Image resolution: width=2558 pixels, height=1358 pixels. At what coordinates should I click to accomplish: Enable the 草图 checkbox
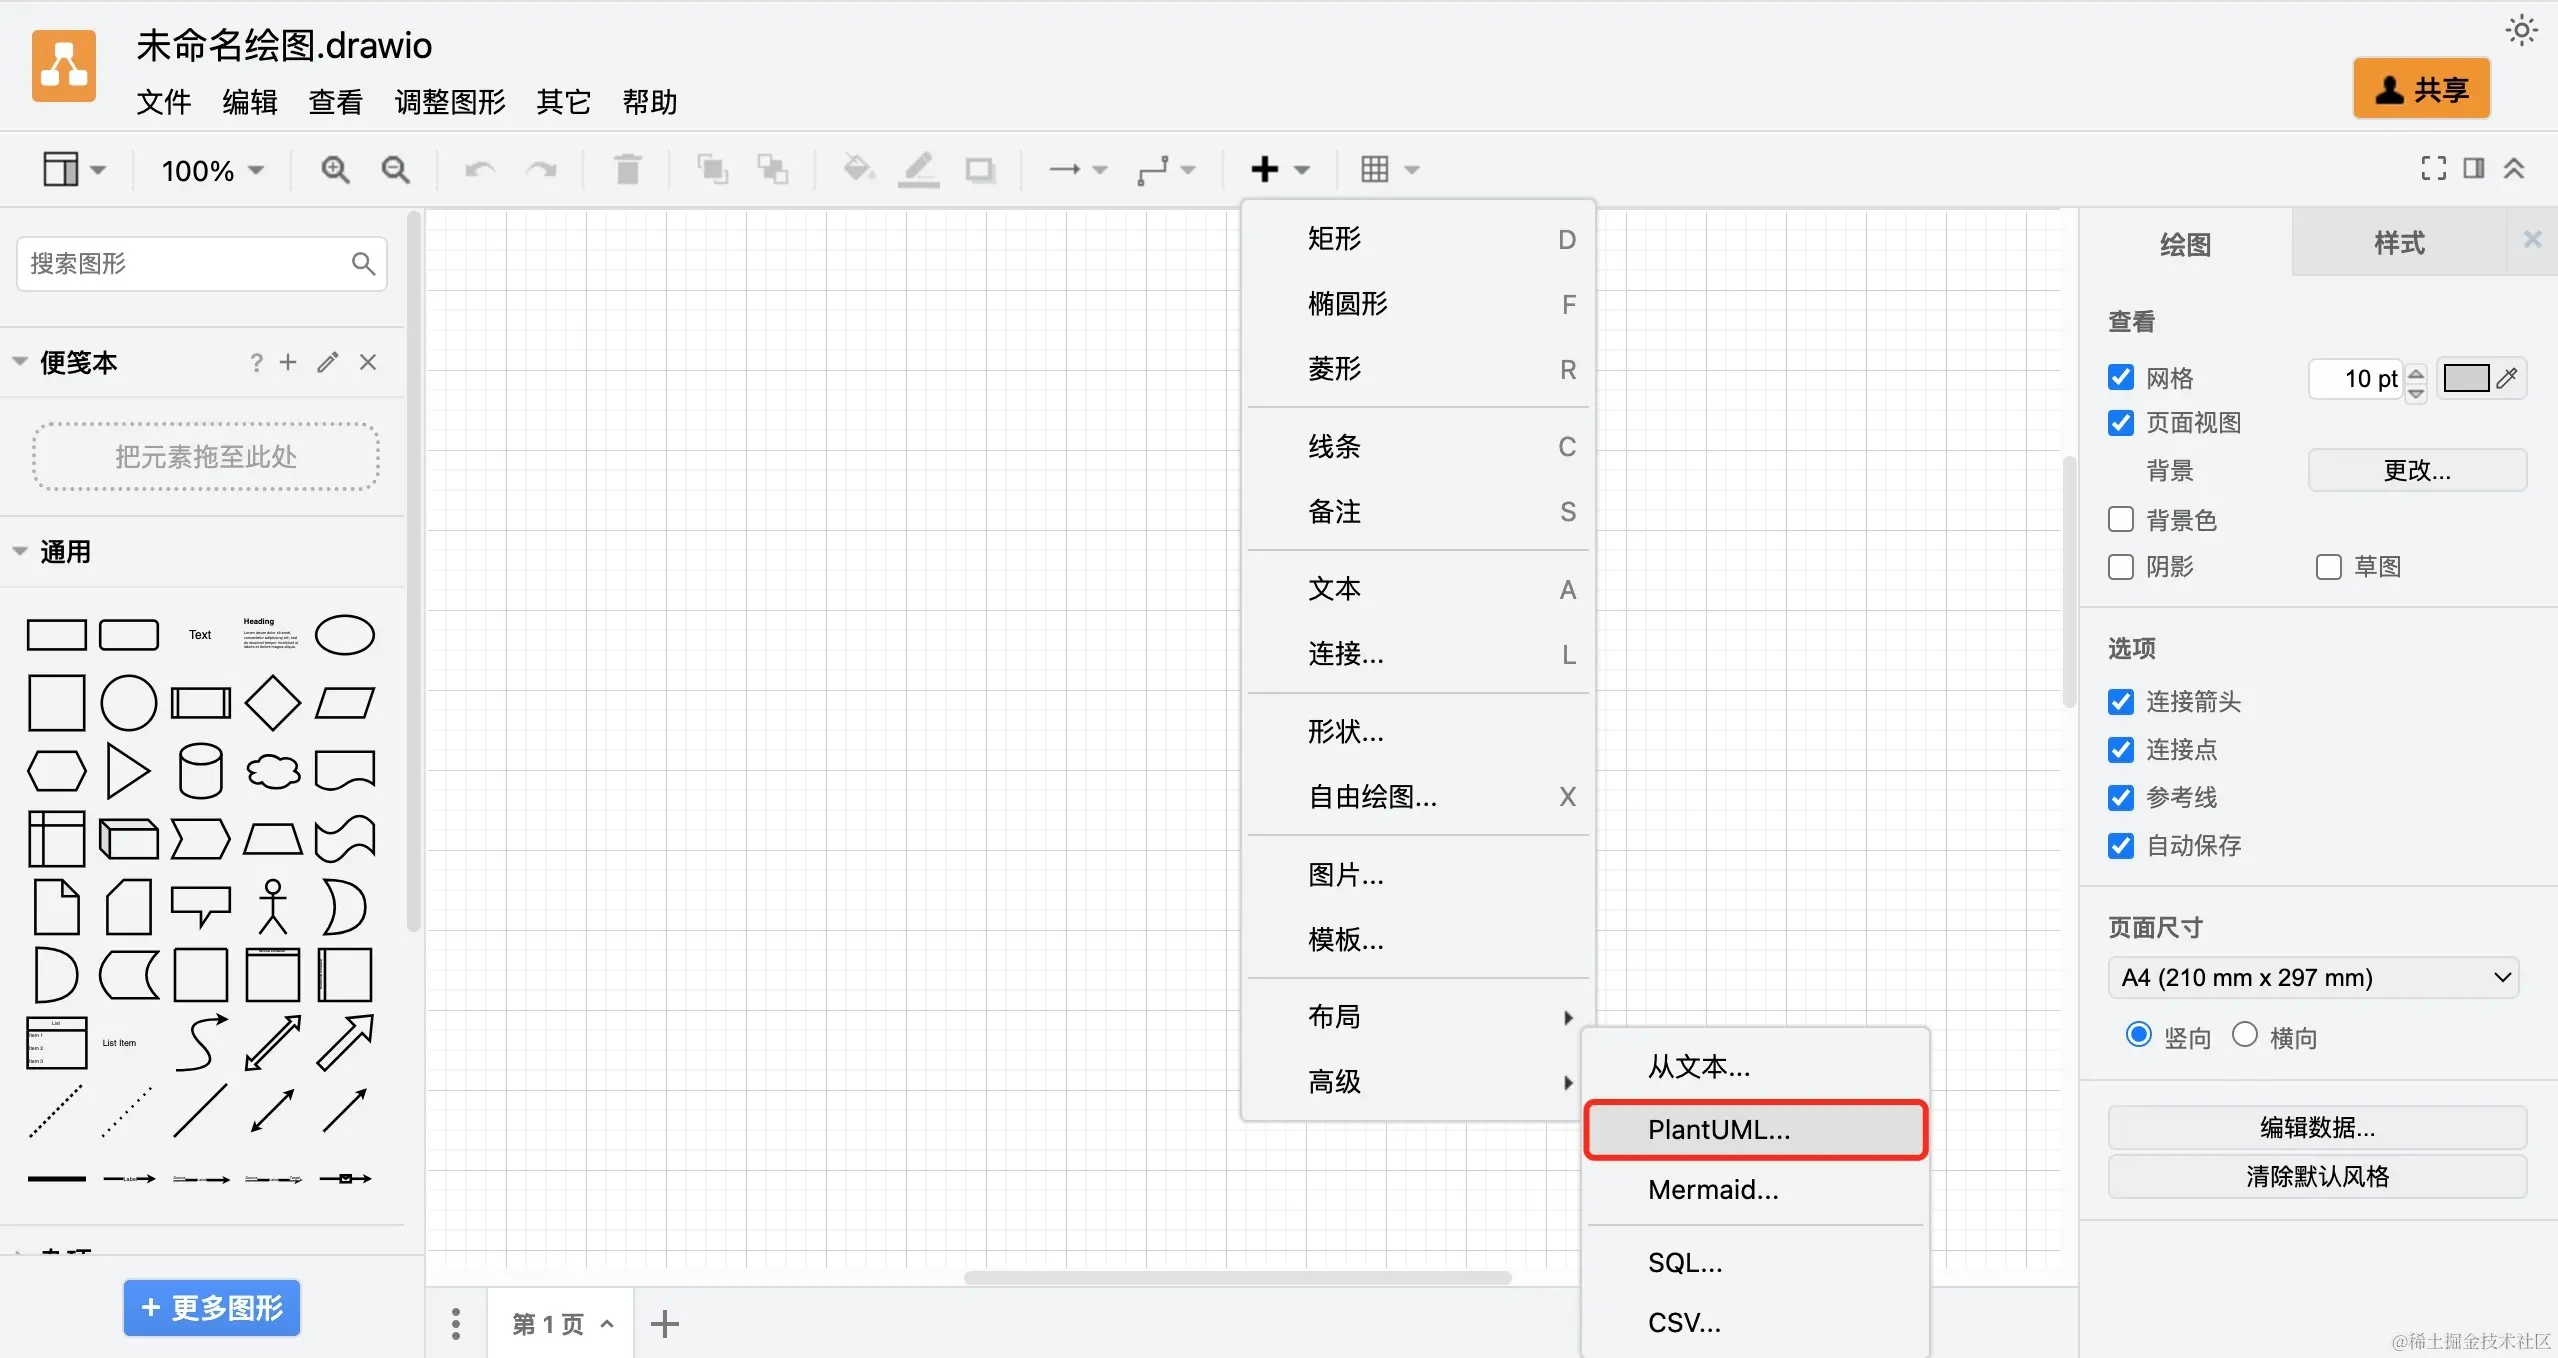click(2328, 567)
